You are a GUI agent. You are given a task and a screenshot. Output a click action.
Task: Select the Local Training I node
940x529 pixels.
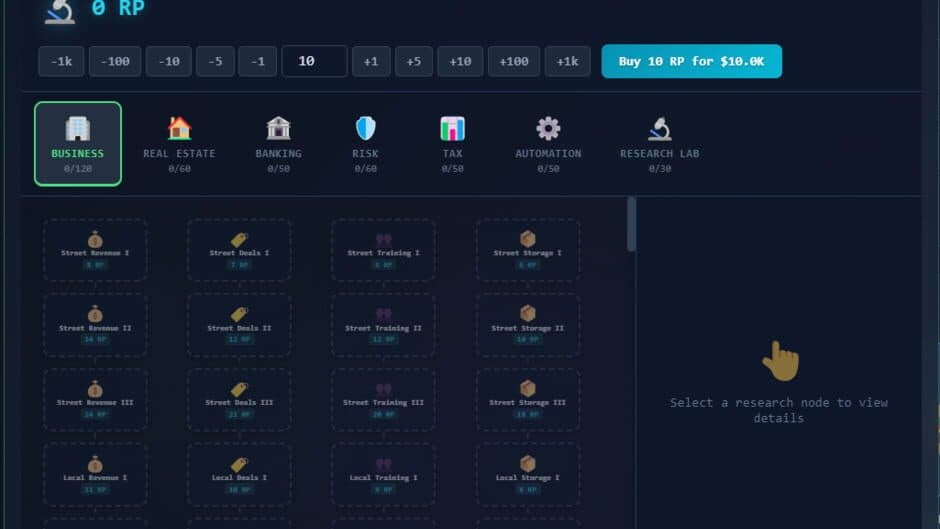coord(384,474)
